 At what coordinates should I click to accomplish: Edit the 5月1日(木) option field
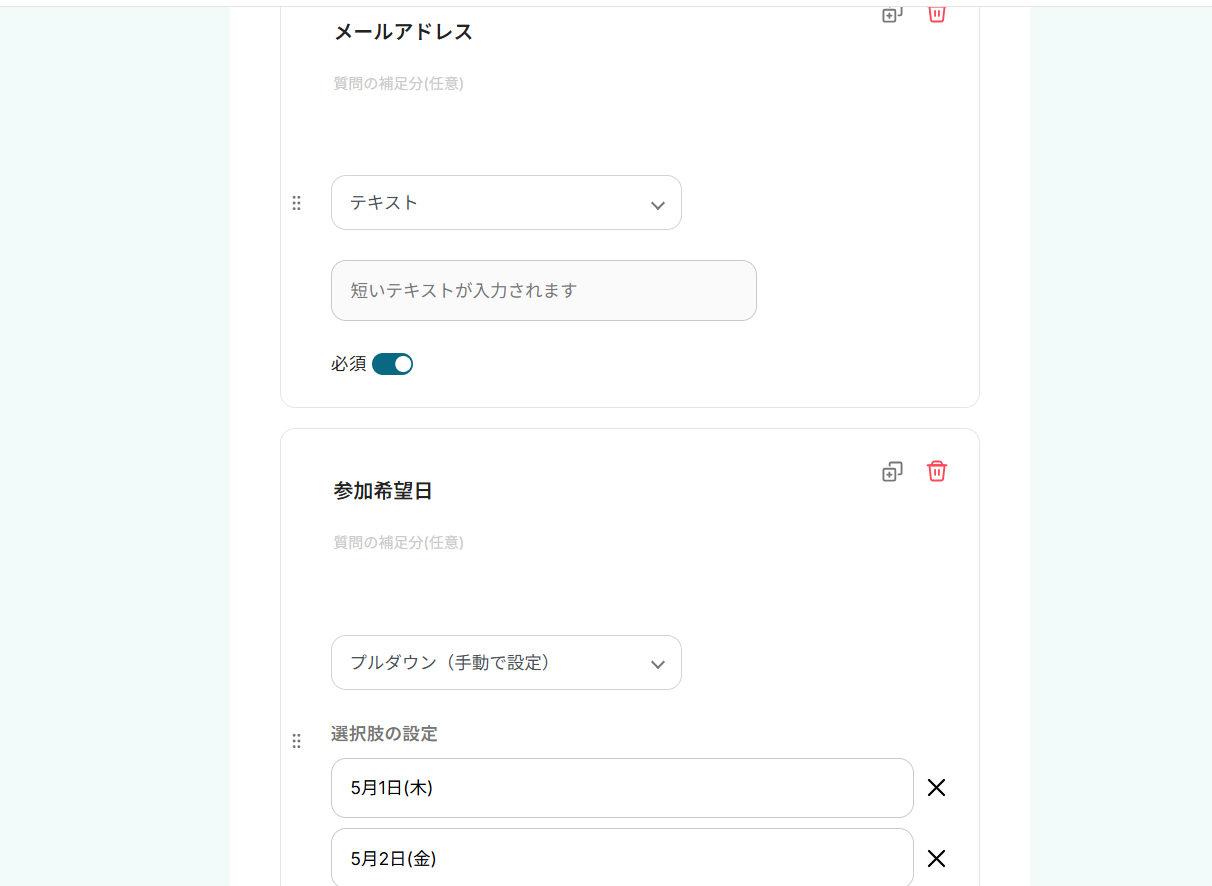point(621,788)
